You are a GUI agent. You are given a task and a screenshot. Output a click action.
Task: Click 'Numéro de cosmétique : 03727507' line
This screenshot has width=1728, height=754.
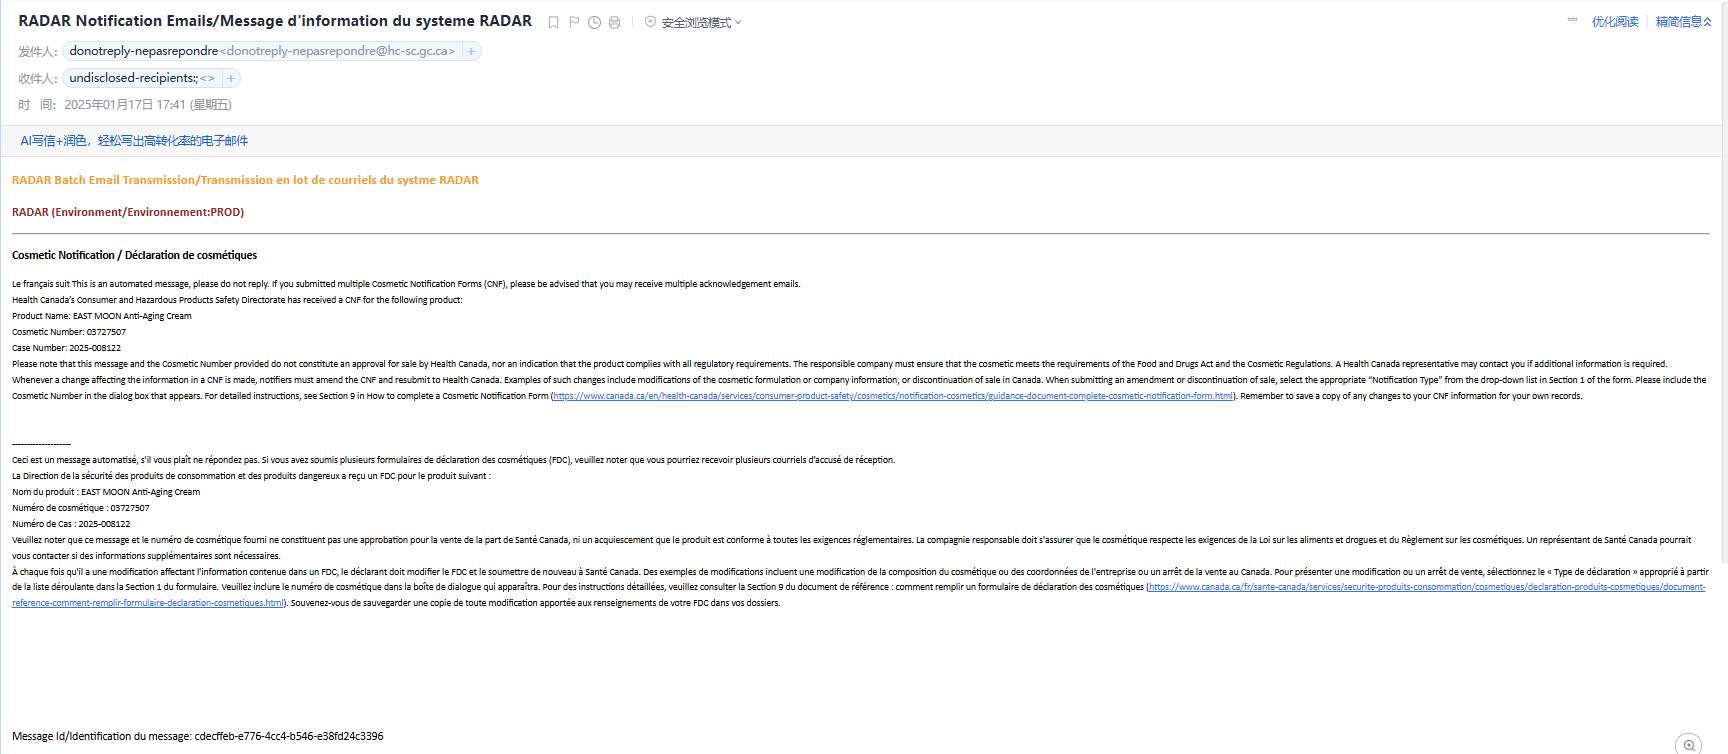coord(81,508)
